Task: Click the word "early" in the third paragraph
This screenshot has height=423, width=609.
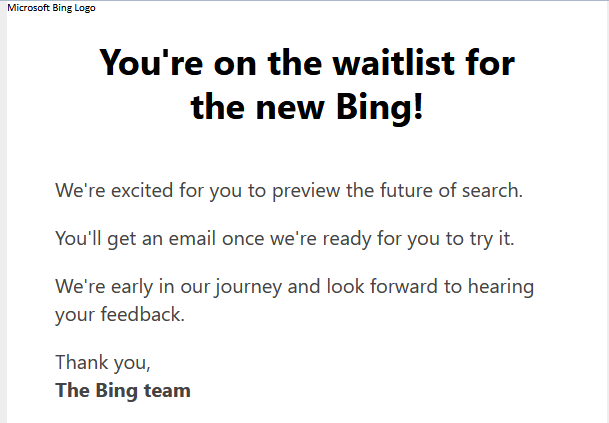Action: tap(132, 287)
